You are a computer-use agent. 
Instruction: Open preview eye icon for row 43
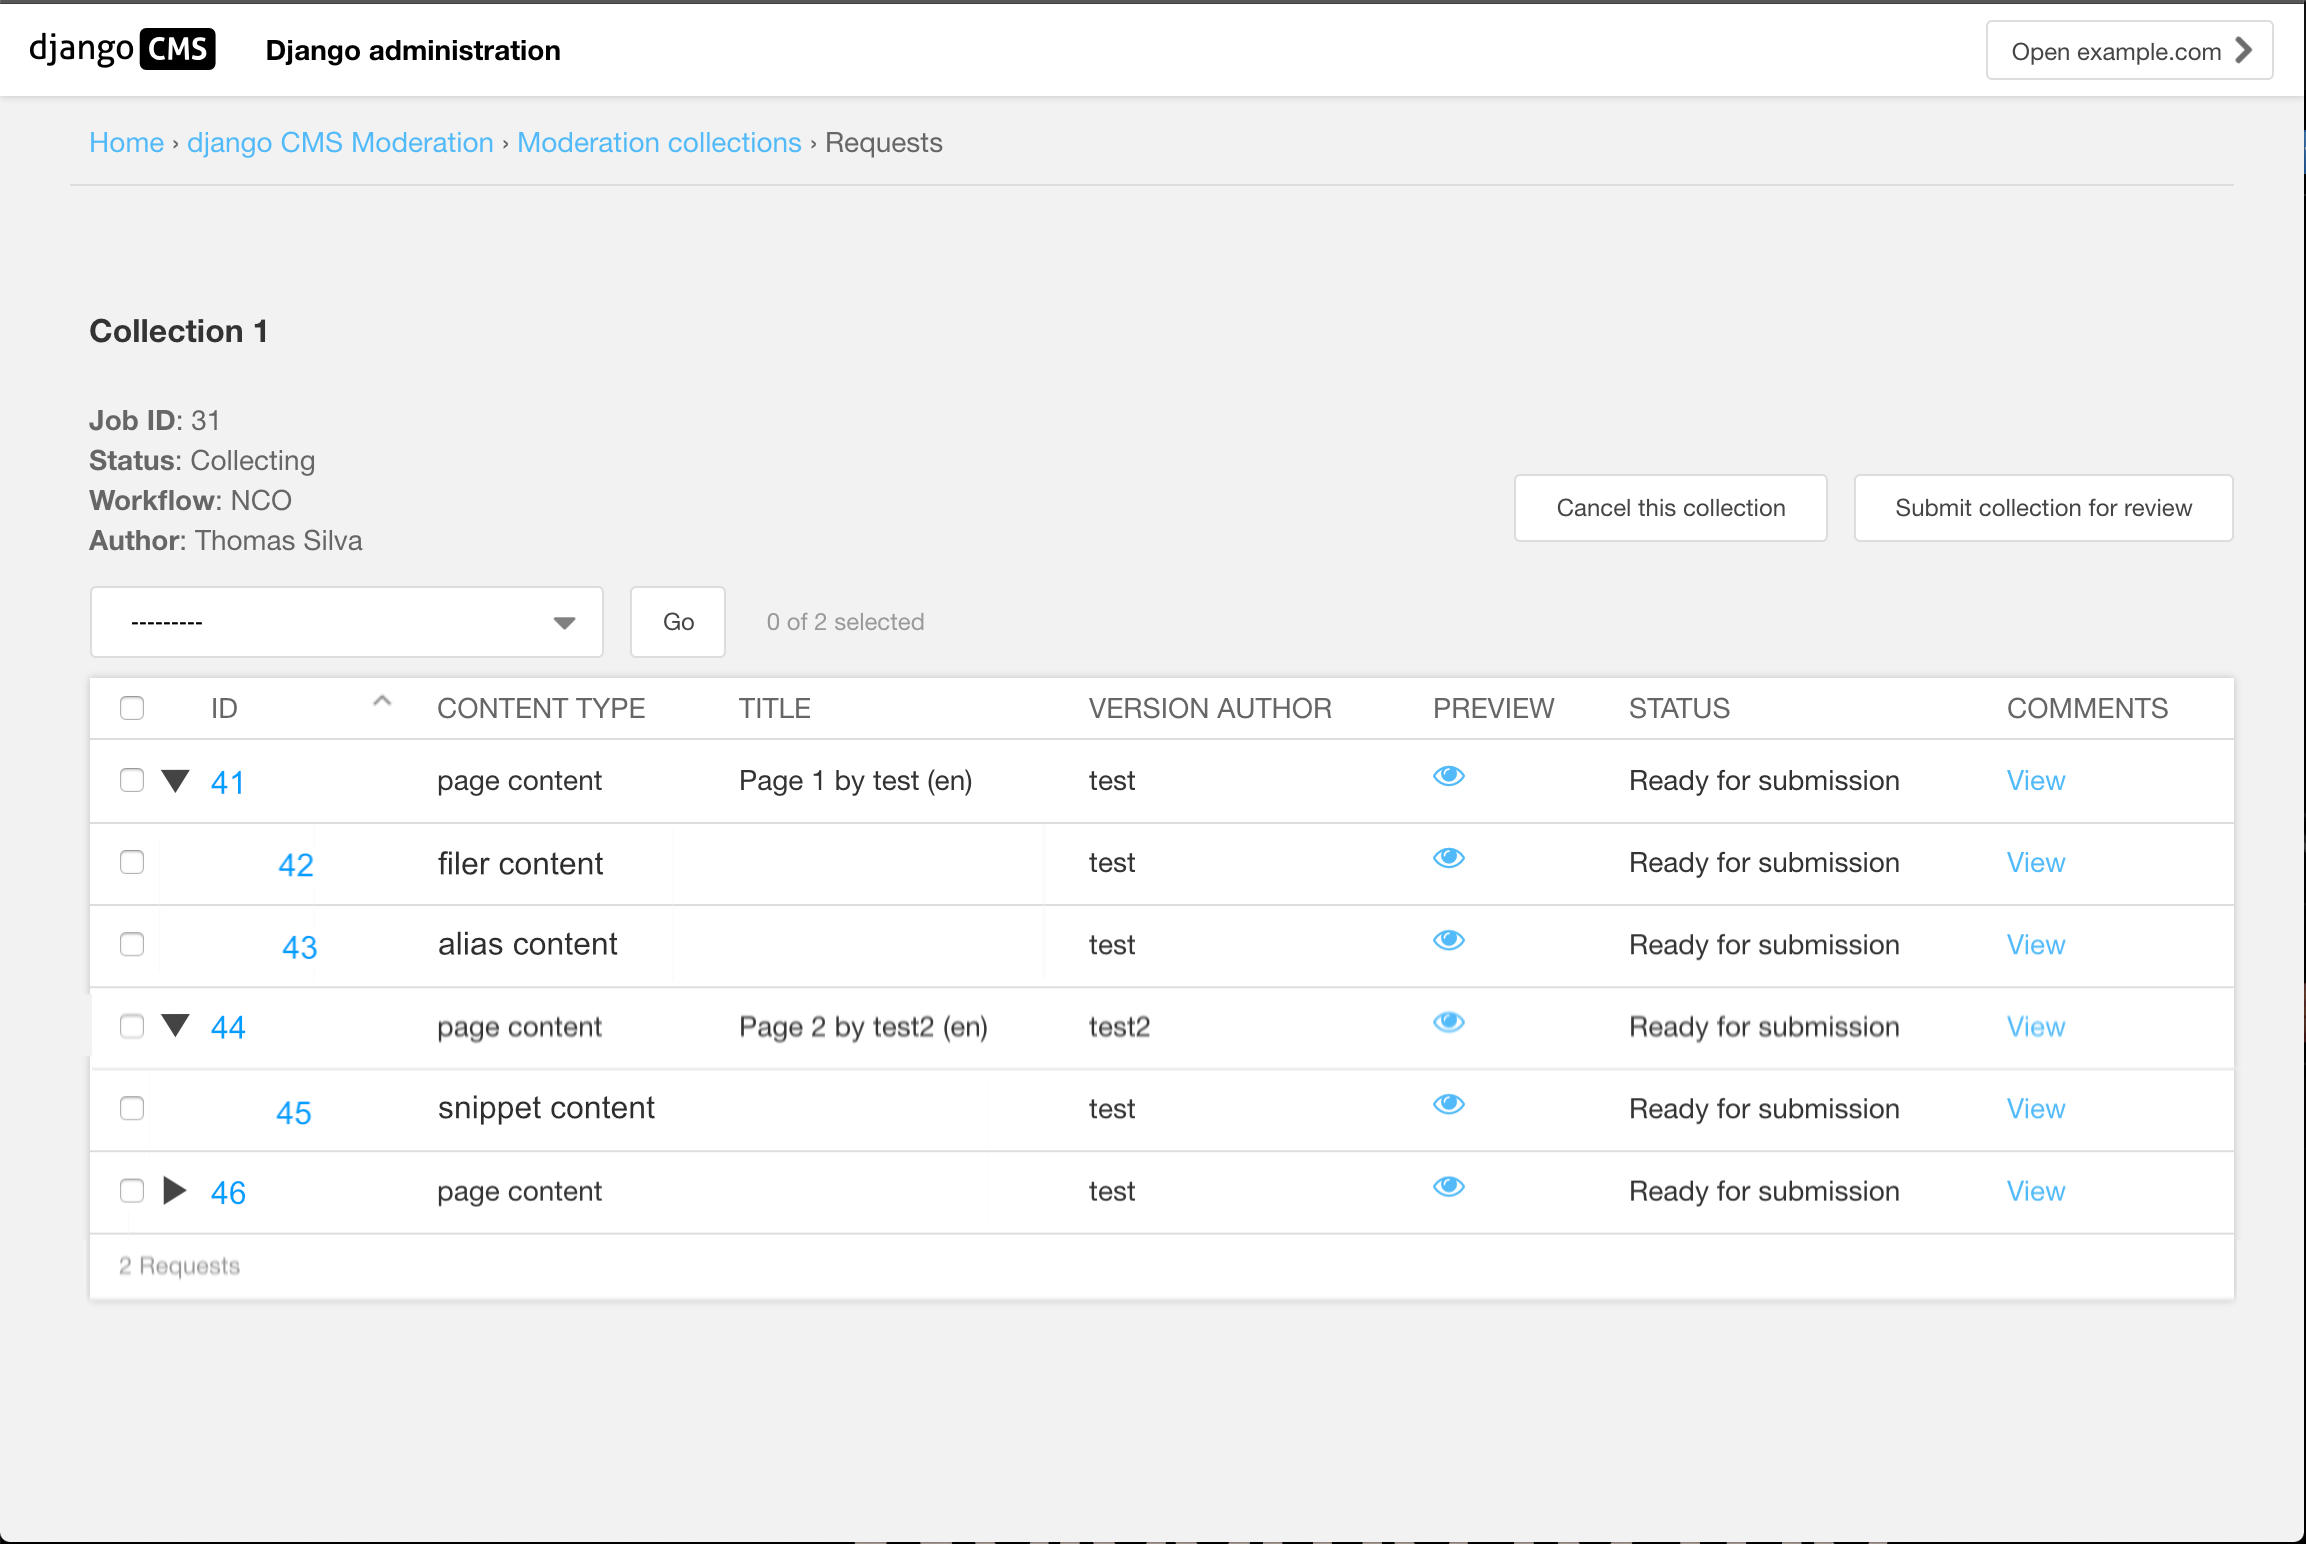point(1448,940)
